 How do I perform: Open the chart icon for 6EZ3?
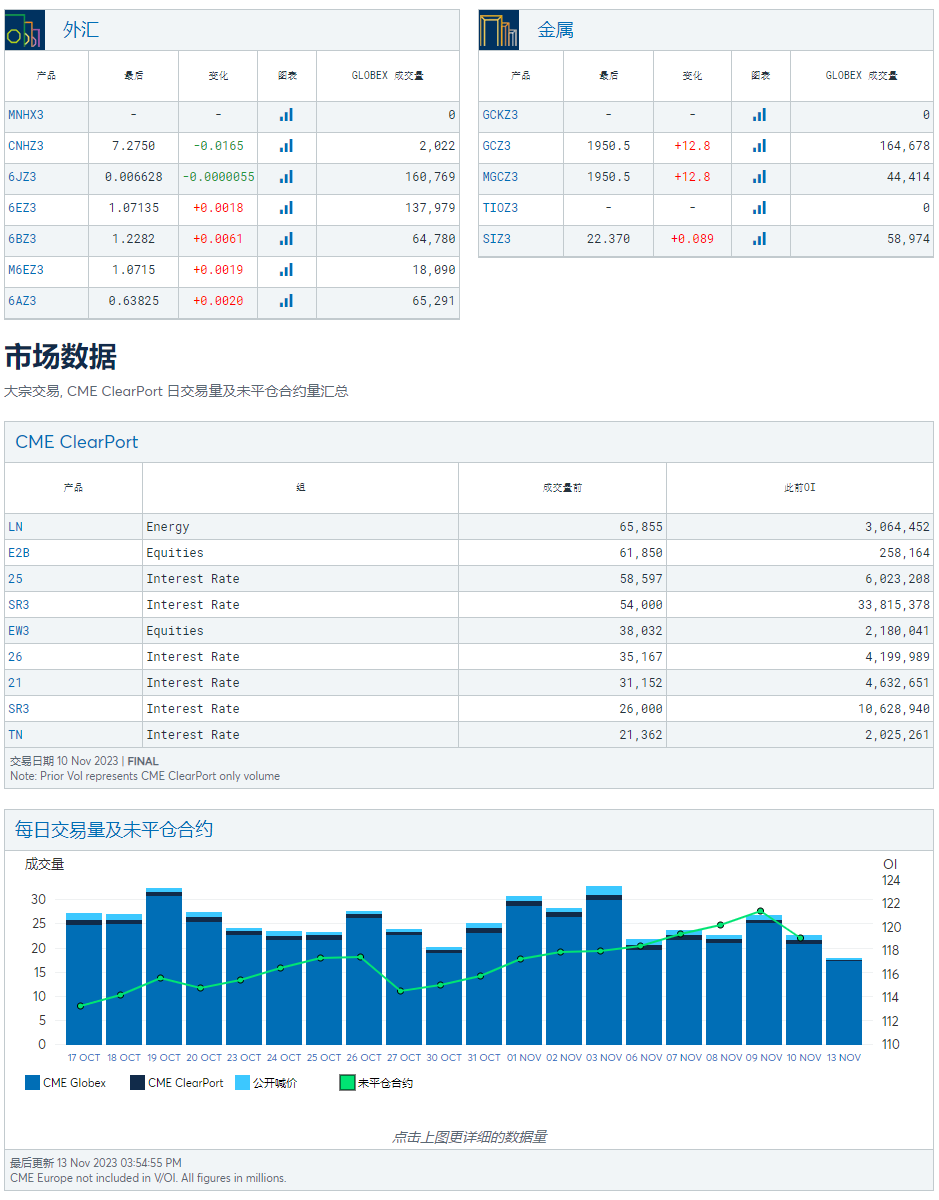[287, 208]
